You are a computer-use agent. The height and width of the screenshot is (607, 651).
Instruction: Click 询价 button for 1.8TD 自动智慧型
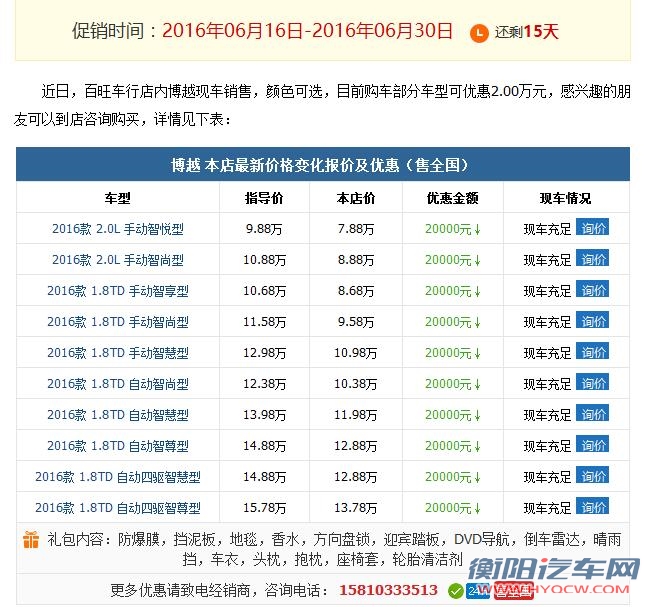pyautogui.click(x=592, y=414)
